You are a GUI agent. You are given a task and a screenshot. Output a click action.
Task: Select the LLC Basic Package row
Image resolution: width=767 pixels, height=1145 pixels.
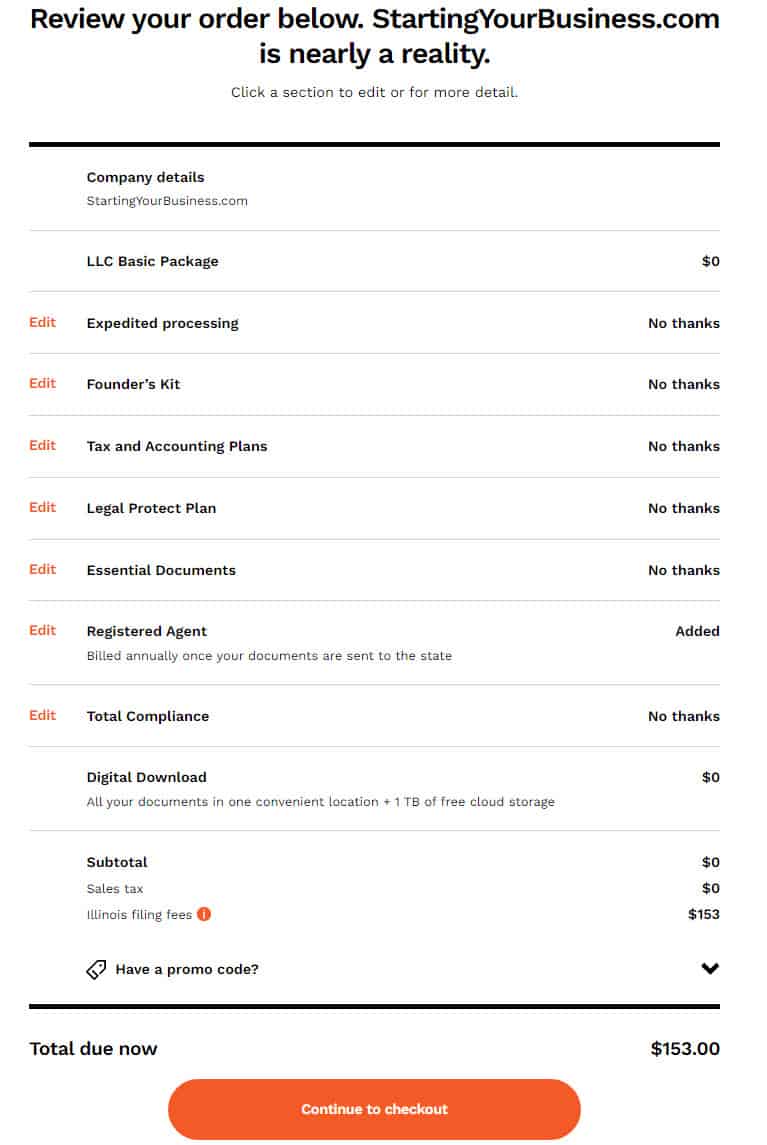tap(153, 261)
